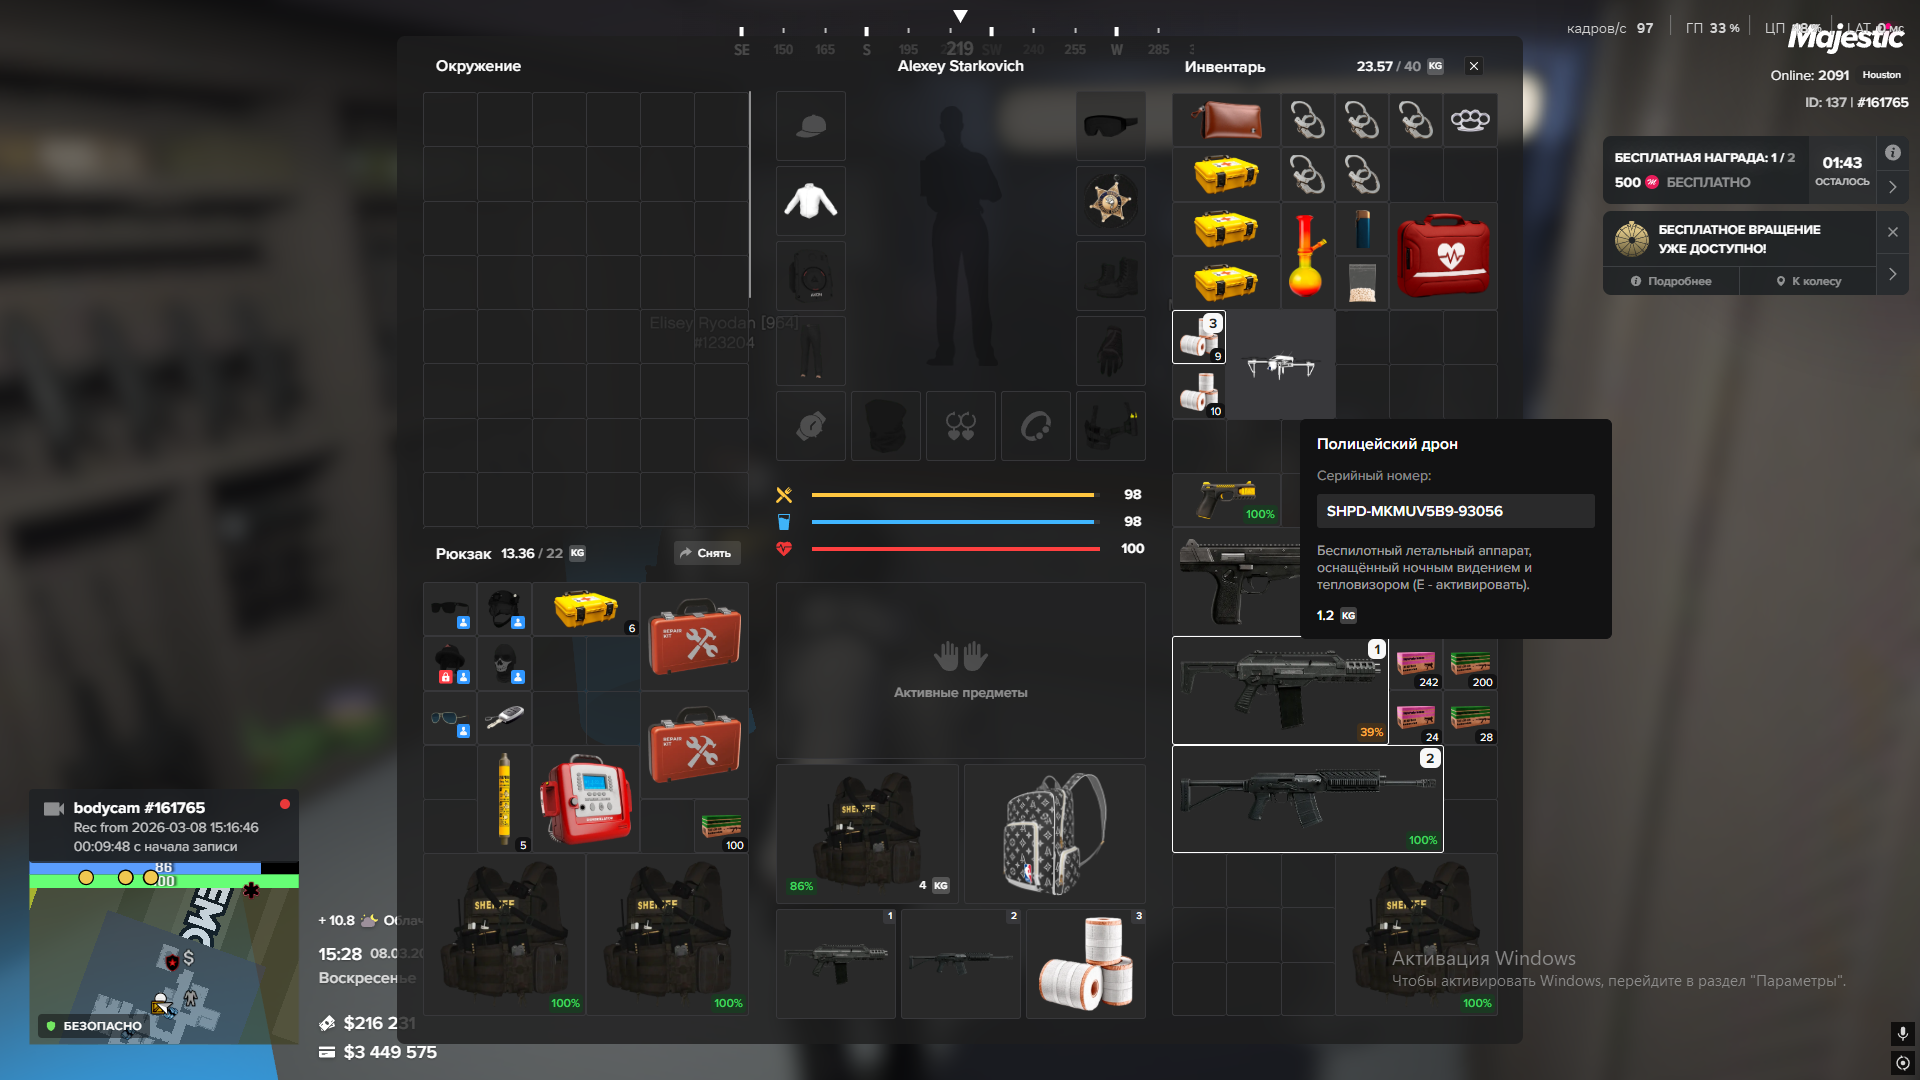This screenshot has height=1080, width=1920.
Task: Click the Снять backpack button
Action: [706, 553]
